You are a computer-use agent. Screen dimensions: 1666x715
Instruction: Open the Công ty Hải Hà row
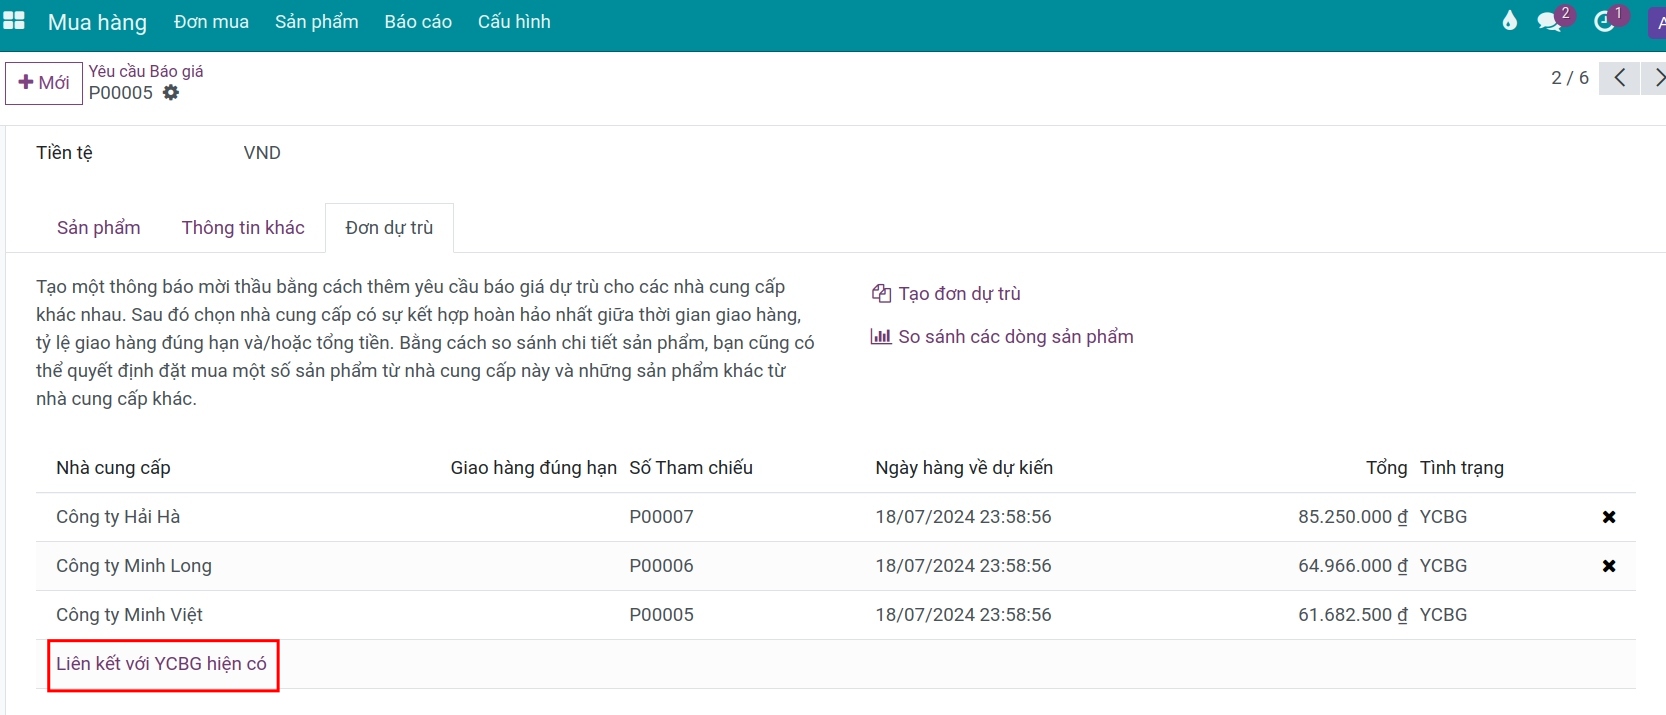836,517
